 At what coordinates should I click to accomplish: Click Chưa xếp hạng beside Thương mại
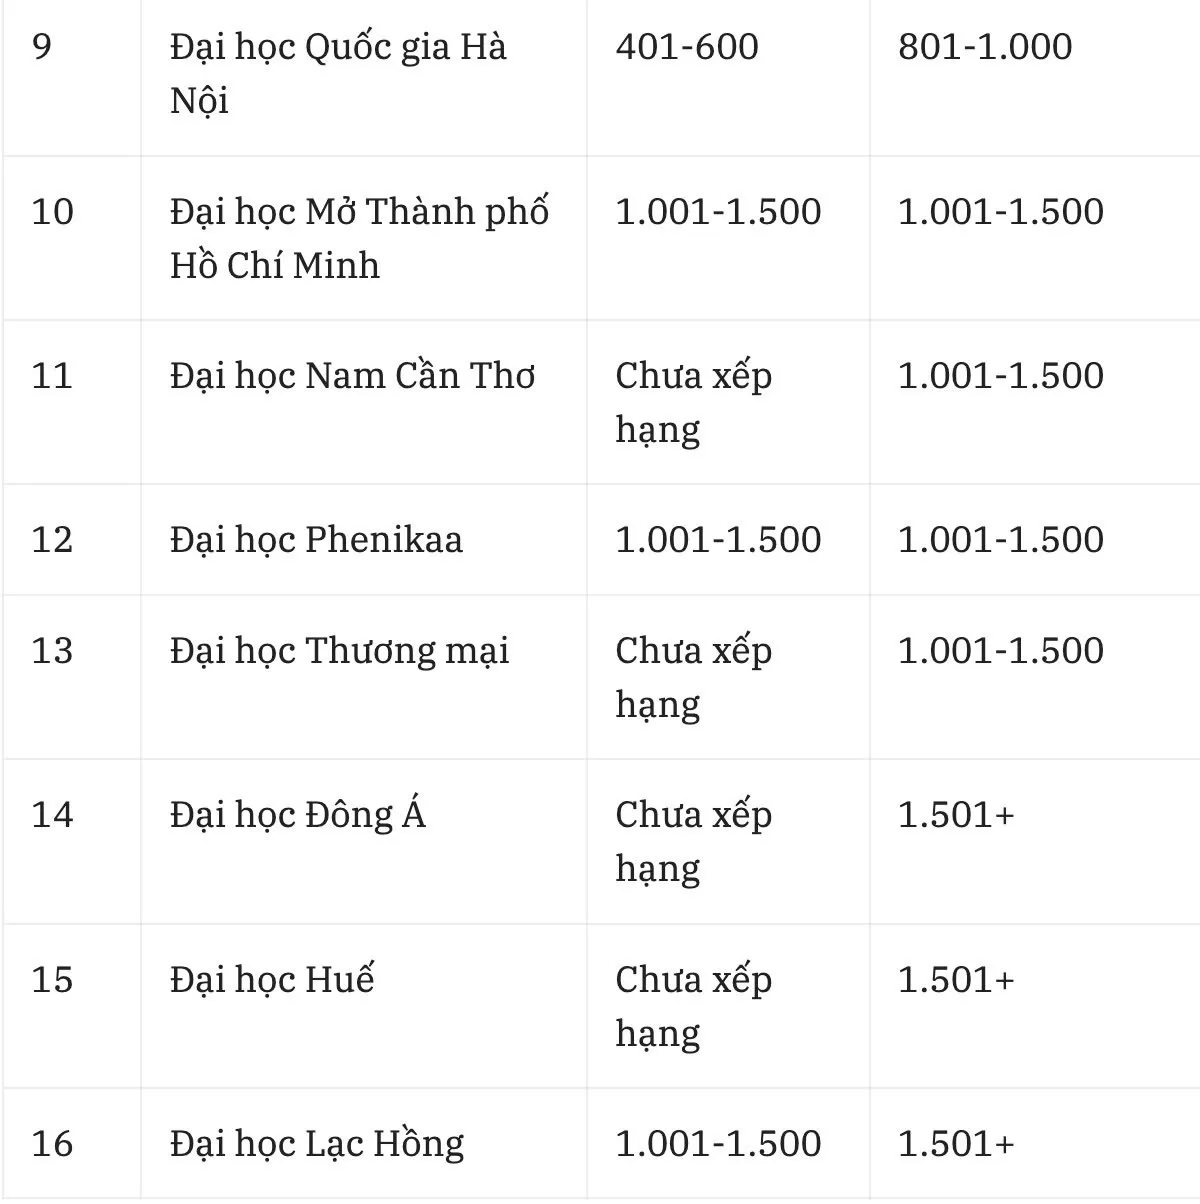[x=693, y=678]
